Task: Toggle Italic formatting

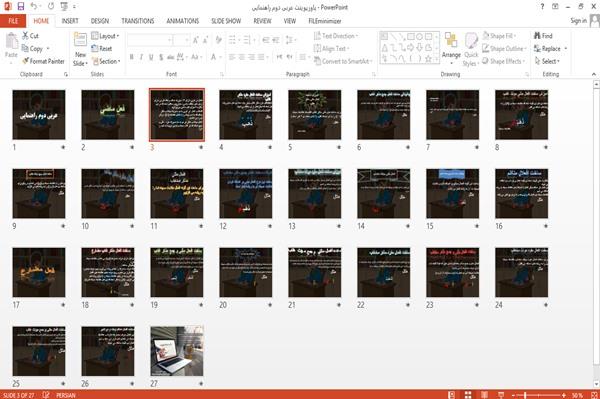Action: [x=141, y=57]
